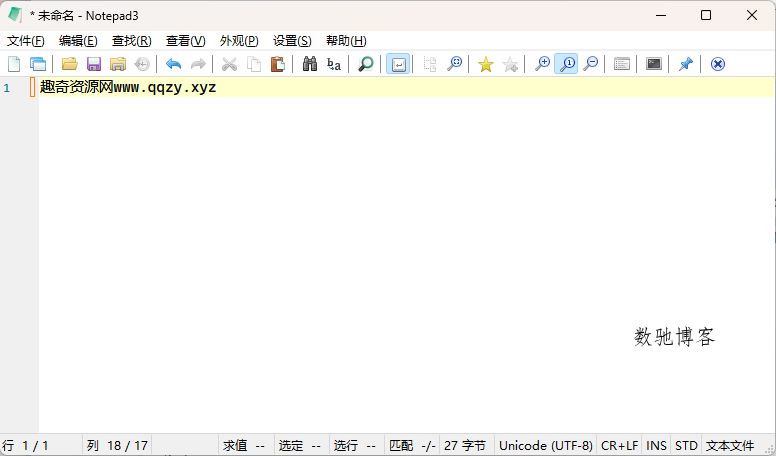Change the syntax scheme via 文本文件 status
Screen dimensions: 776x456
pyautogui.click(x=730, y=446)
